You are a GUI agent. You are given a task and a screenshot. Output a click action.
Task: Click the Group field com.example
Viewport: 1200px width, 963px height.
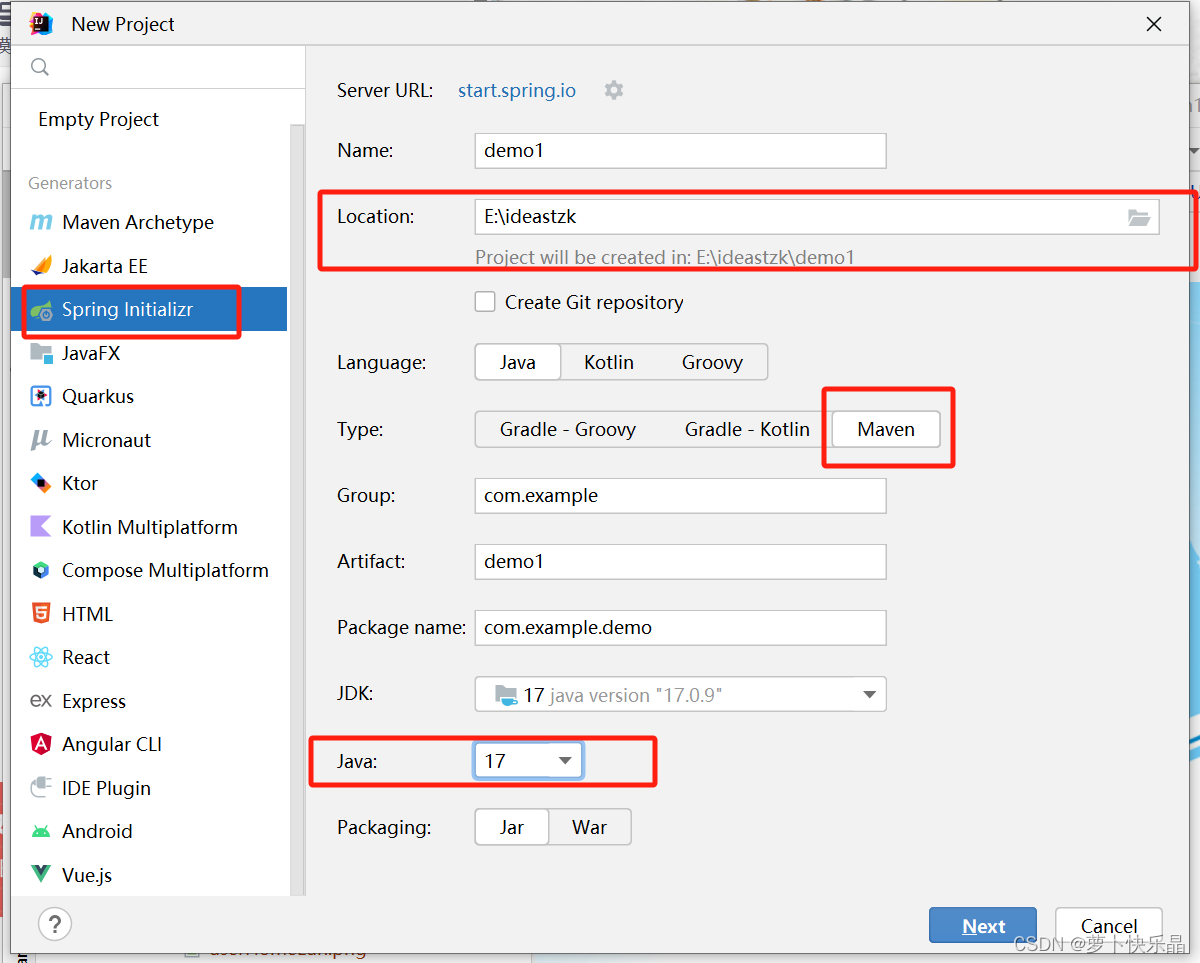tap(680, 495)
